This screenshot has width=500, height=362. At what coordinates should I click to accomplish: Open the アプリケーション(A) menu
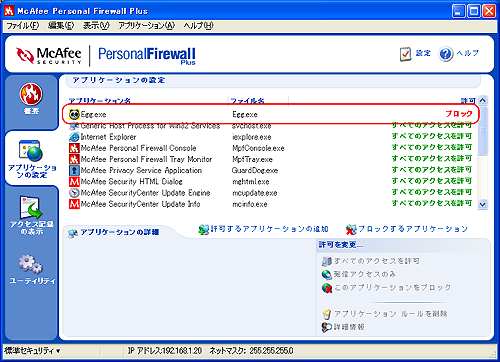pyautogui.click(x=147, y=26)
